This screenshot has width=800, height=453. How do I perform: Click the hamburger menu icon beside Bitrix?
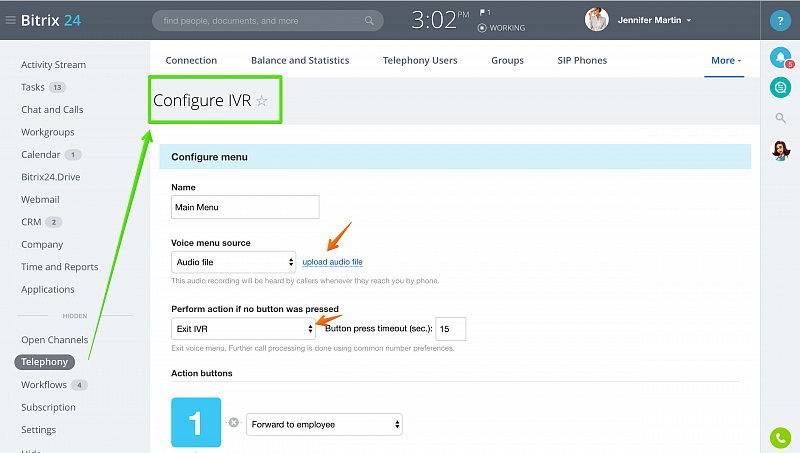click(11, 19)
